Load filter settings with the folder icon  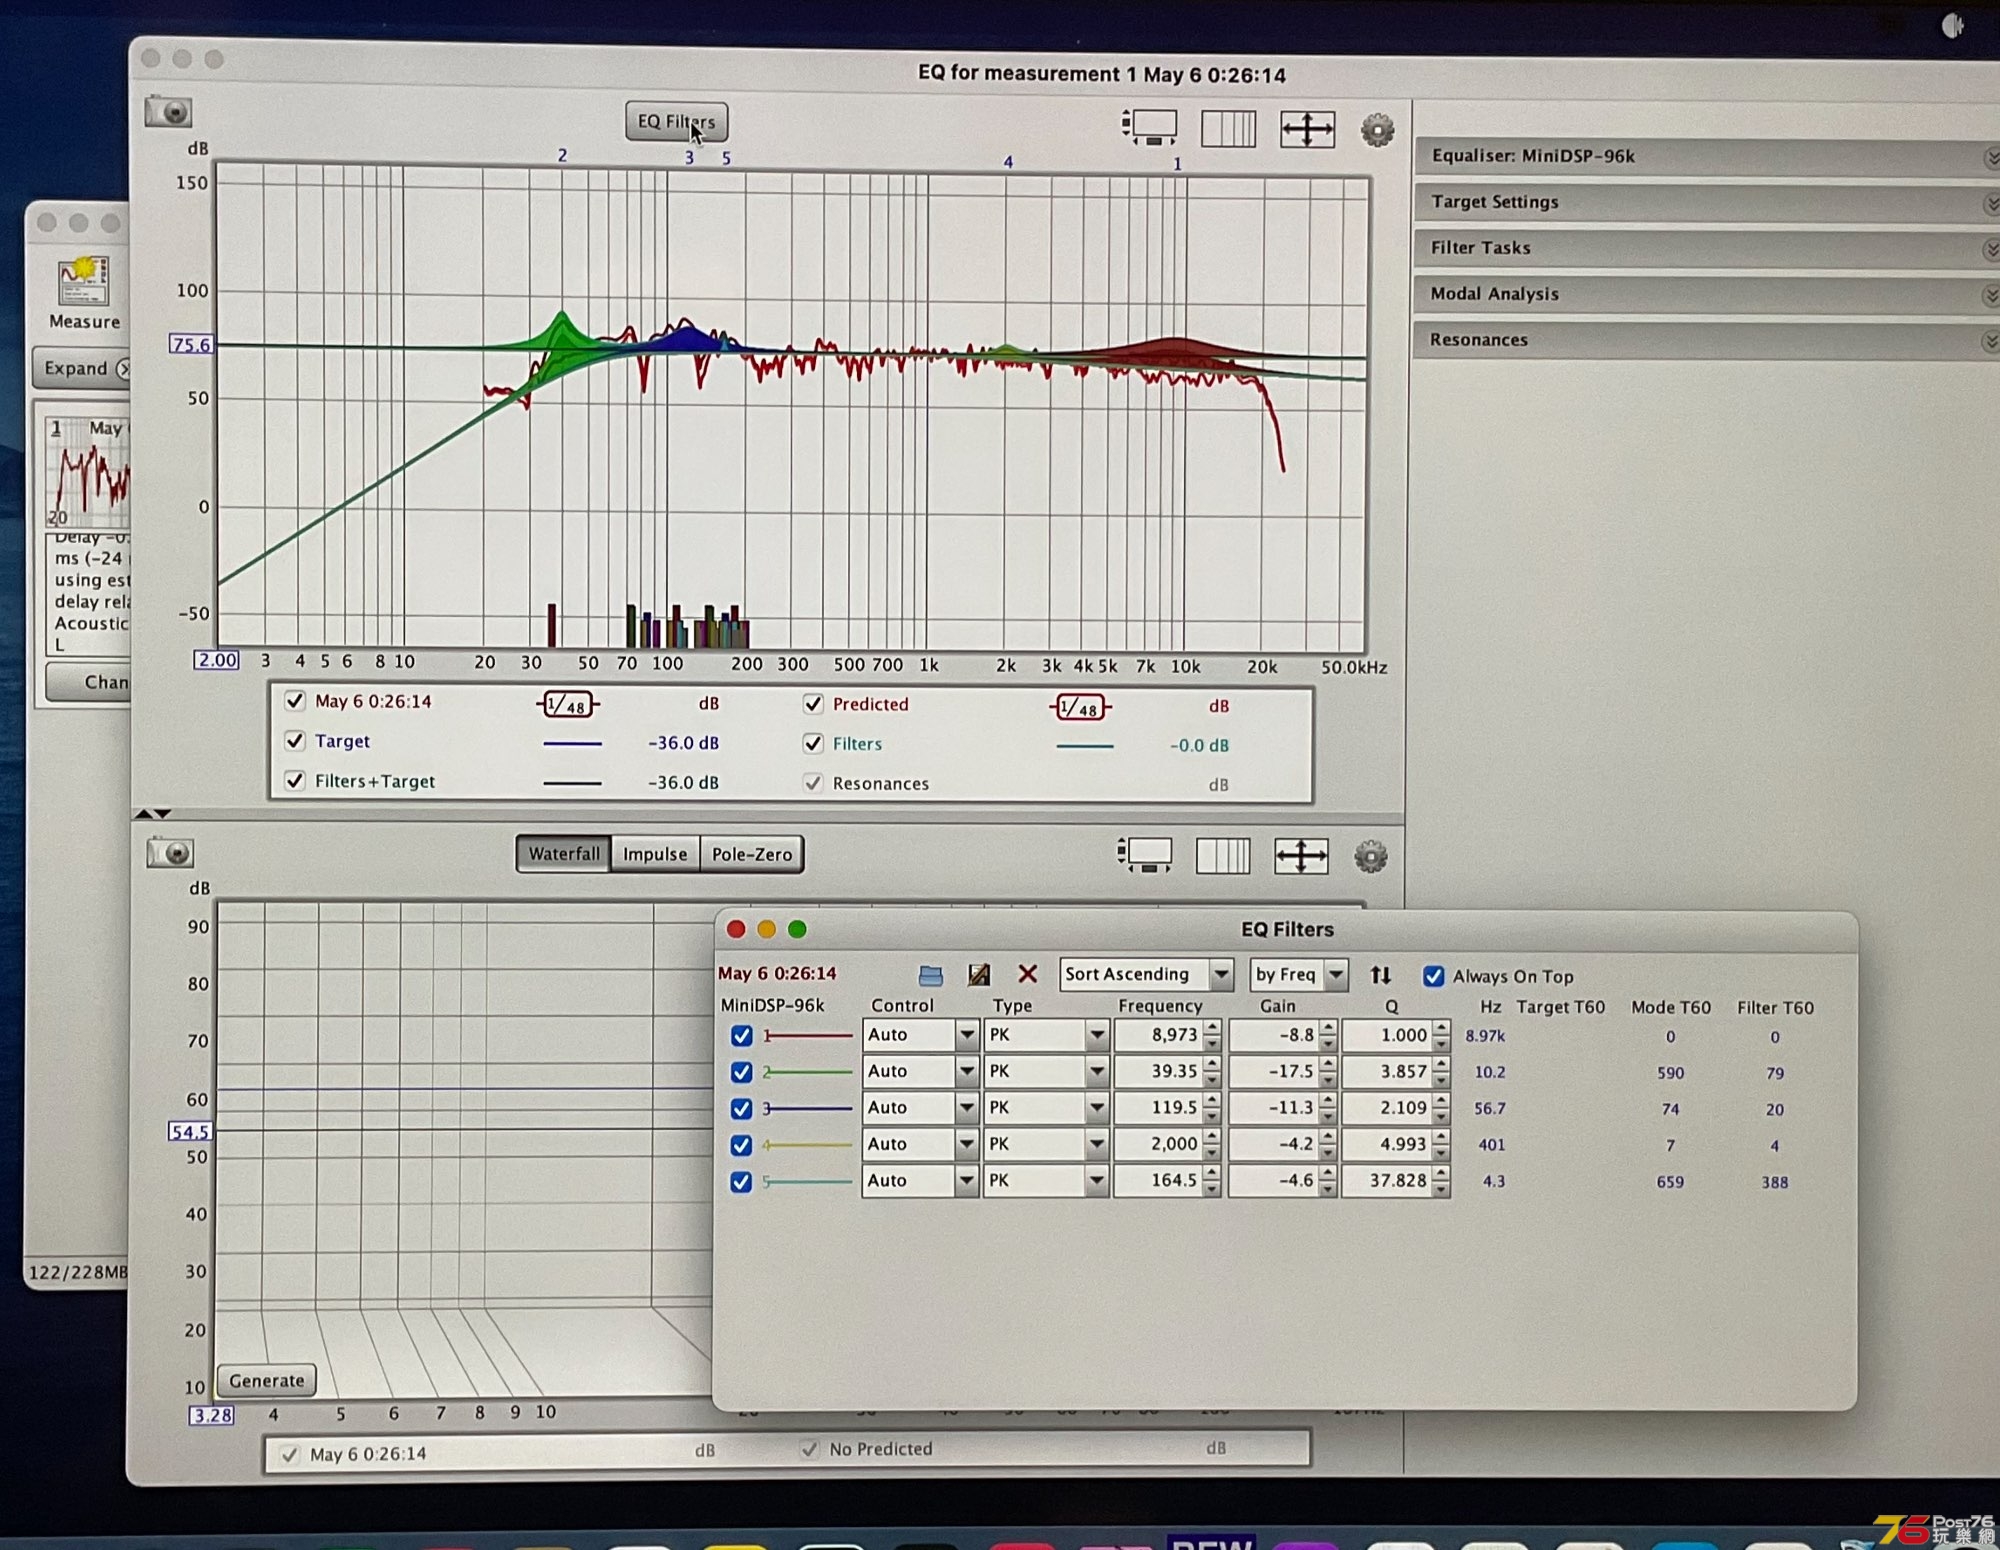(930, 974)
